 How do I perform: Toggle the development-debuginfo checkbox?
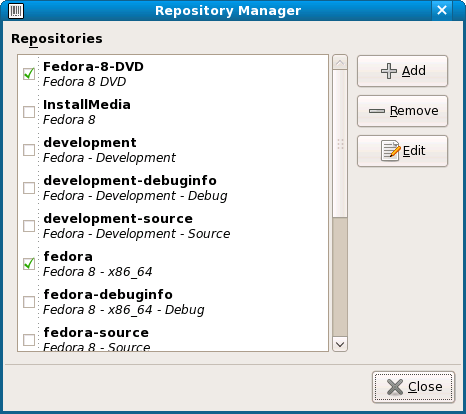pyautogui.click(x=29, y=188)
